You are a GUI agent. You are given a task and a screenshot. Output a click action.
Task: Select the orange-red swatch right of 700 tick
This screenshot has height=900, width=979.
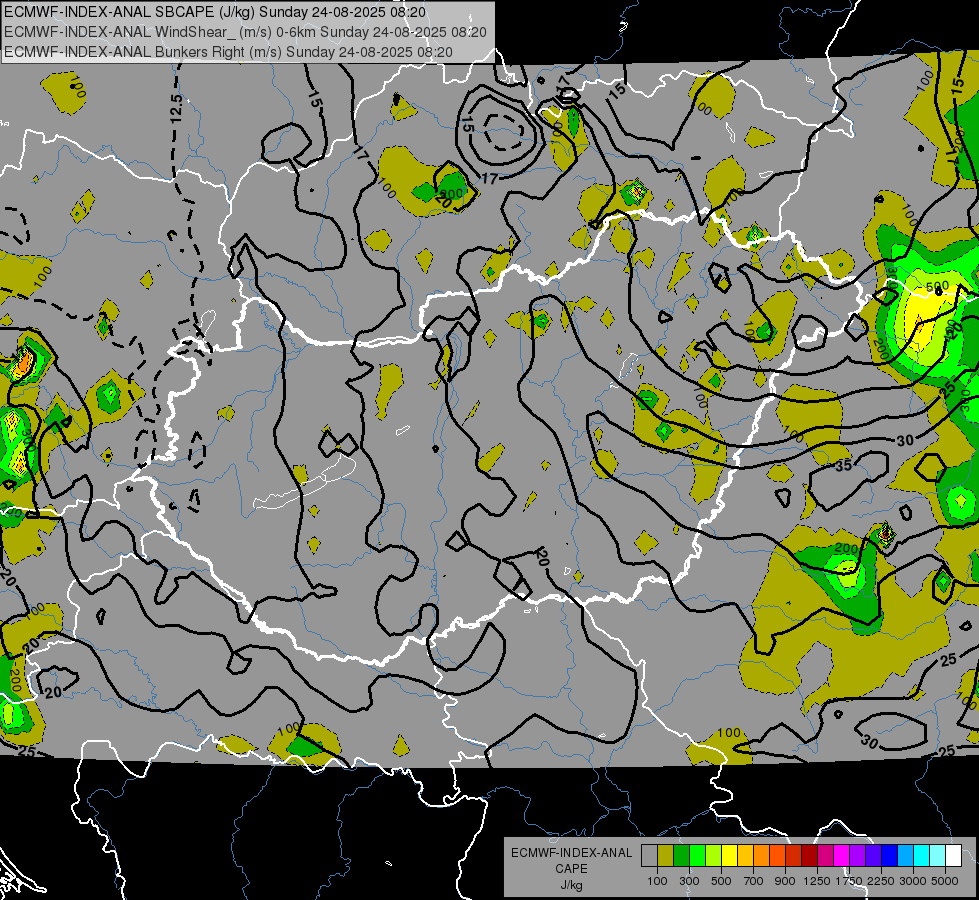tap(777, 855)
